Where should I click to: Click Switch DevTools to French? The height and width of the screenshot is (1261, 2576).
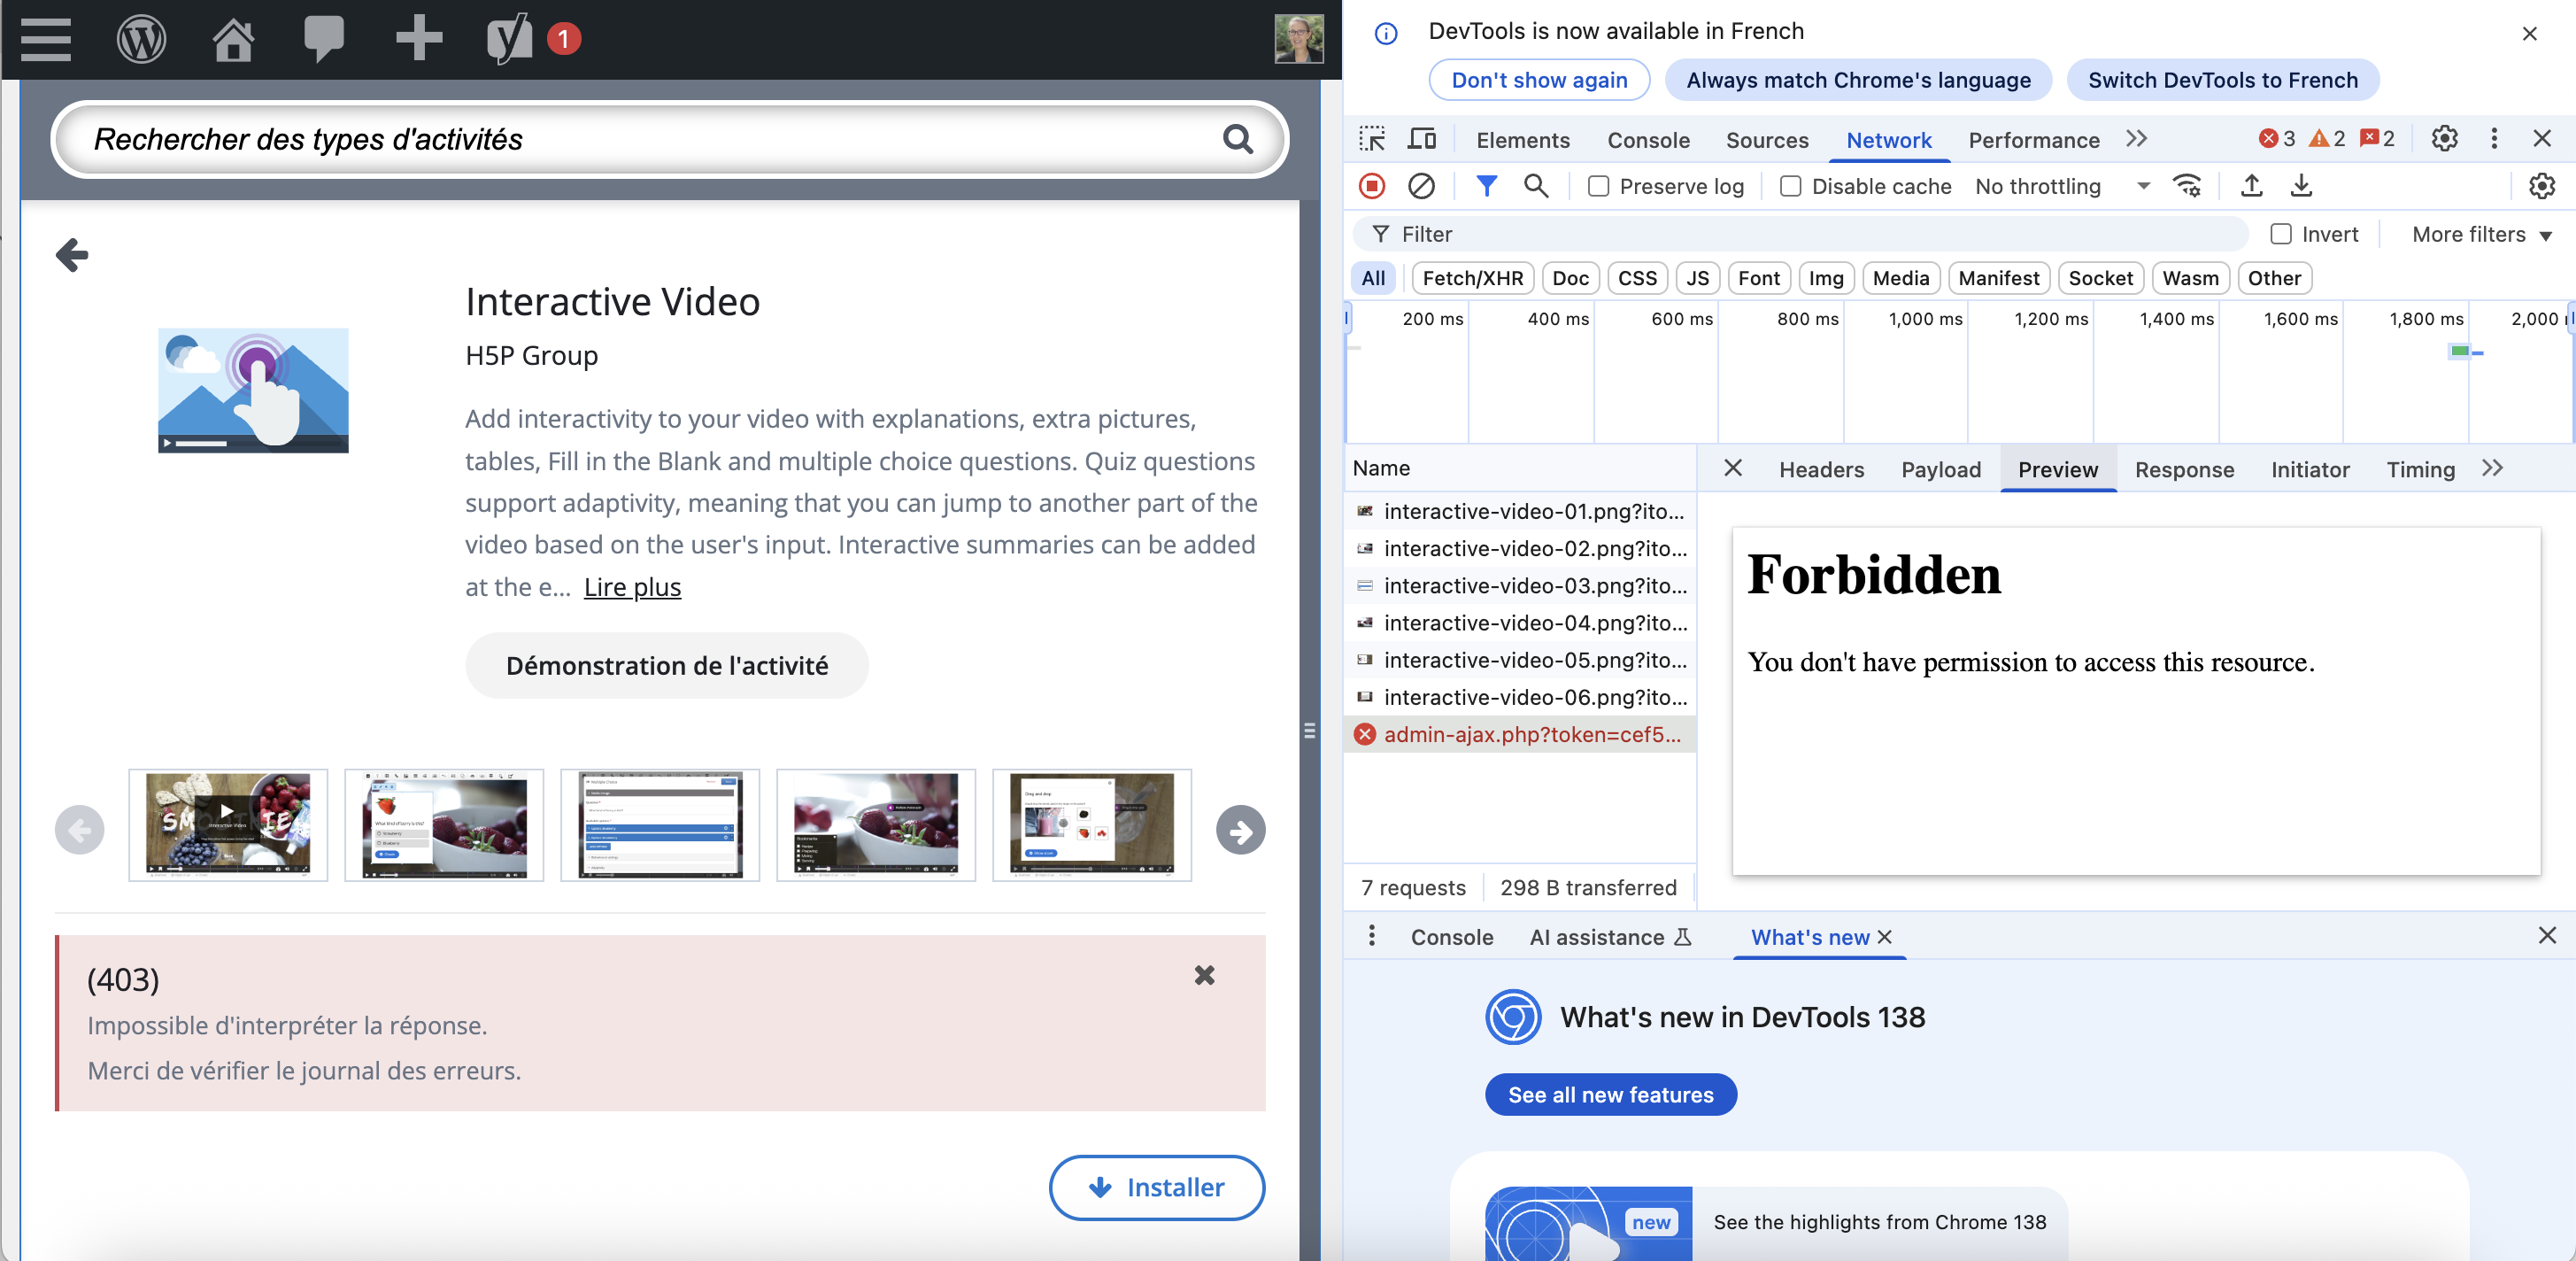(2222, 80)
